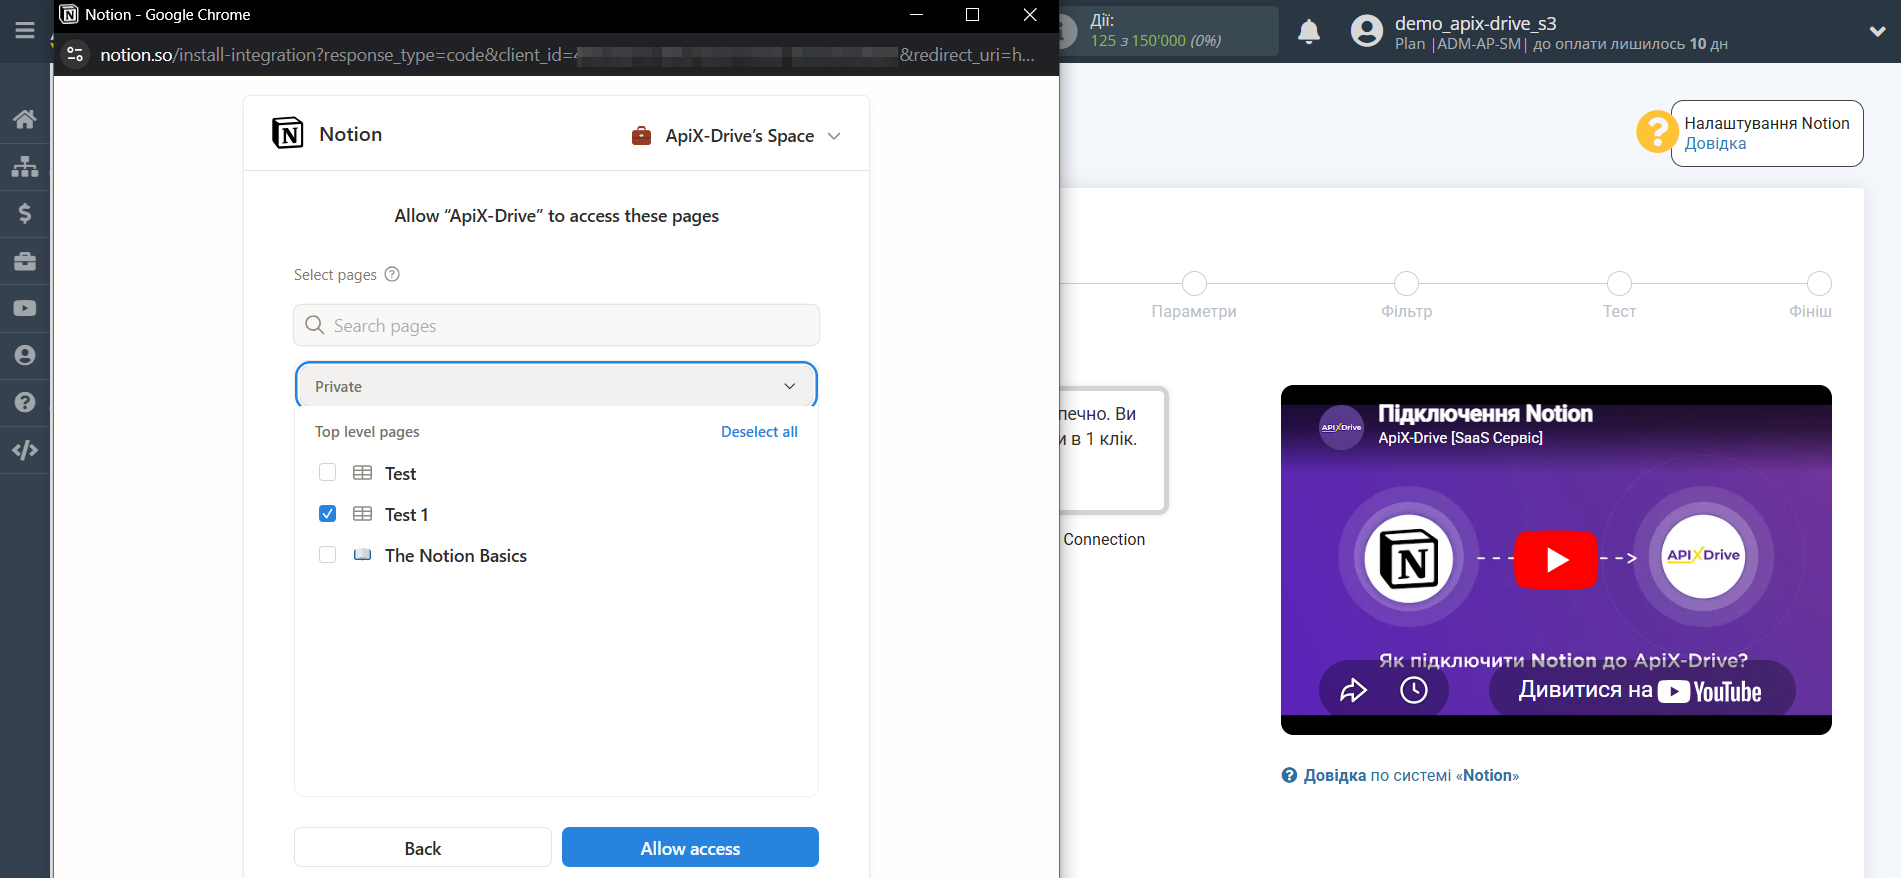Open the hamburger menu in ApiX-Drive sidebar
The image size is (1901, 878).
pyautogui.click(x=25, y=31)
